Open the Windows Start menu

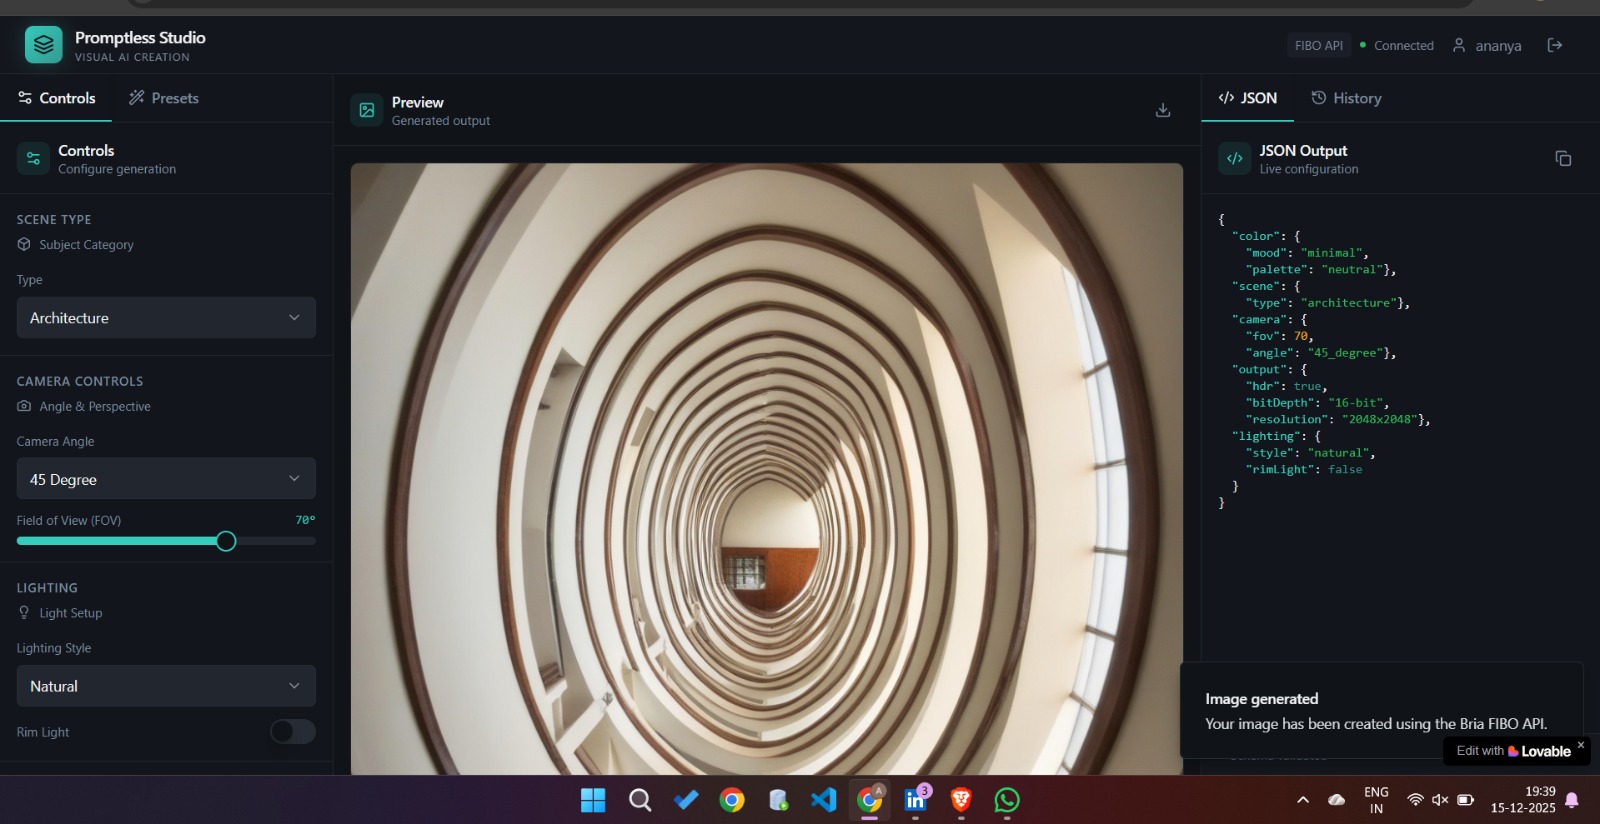[x=593, y=800]
